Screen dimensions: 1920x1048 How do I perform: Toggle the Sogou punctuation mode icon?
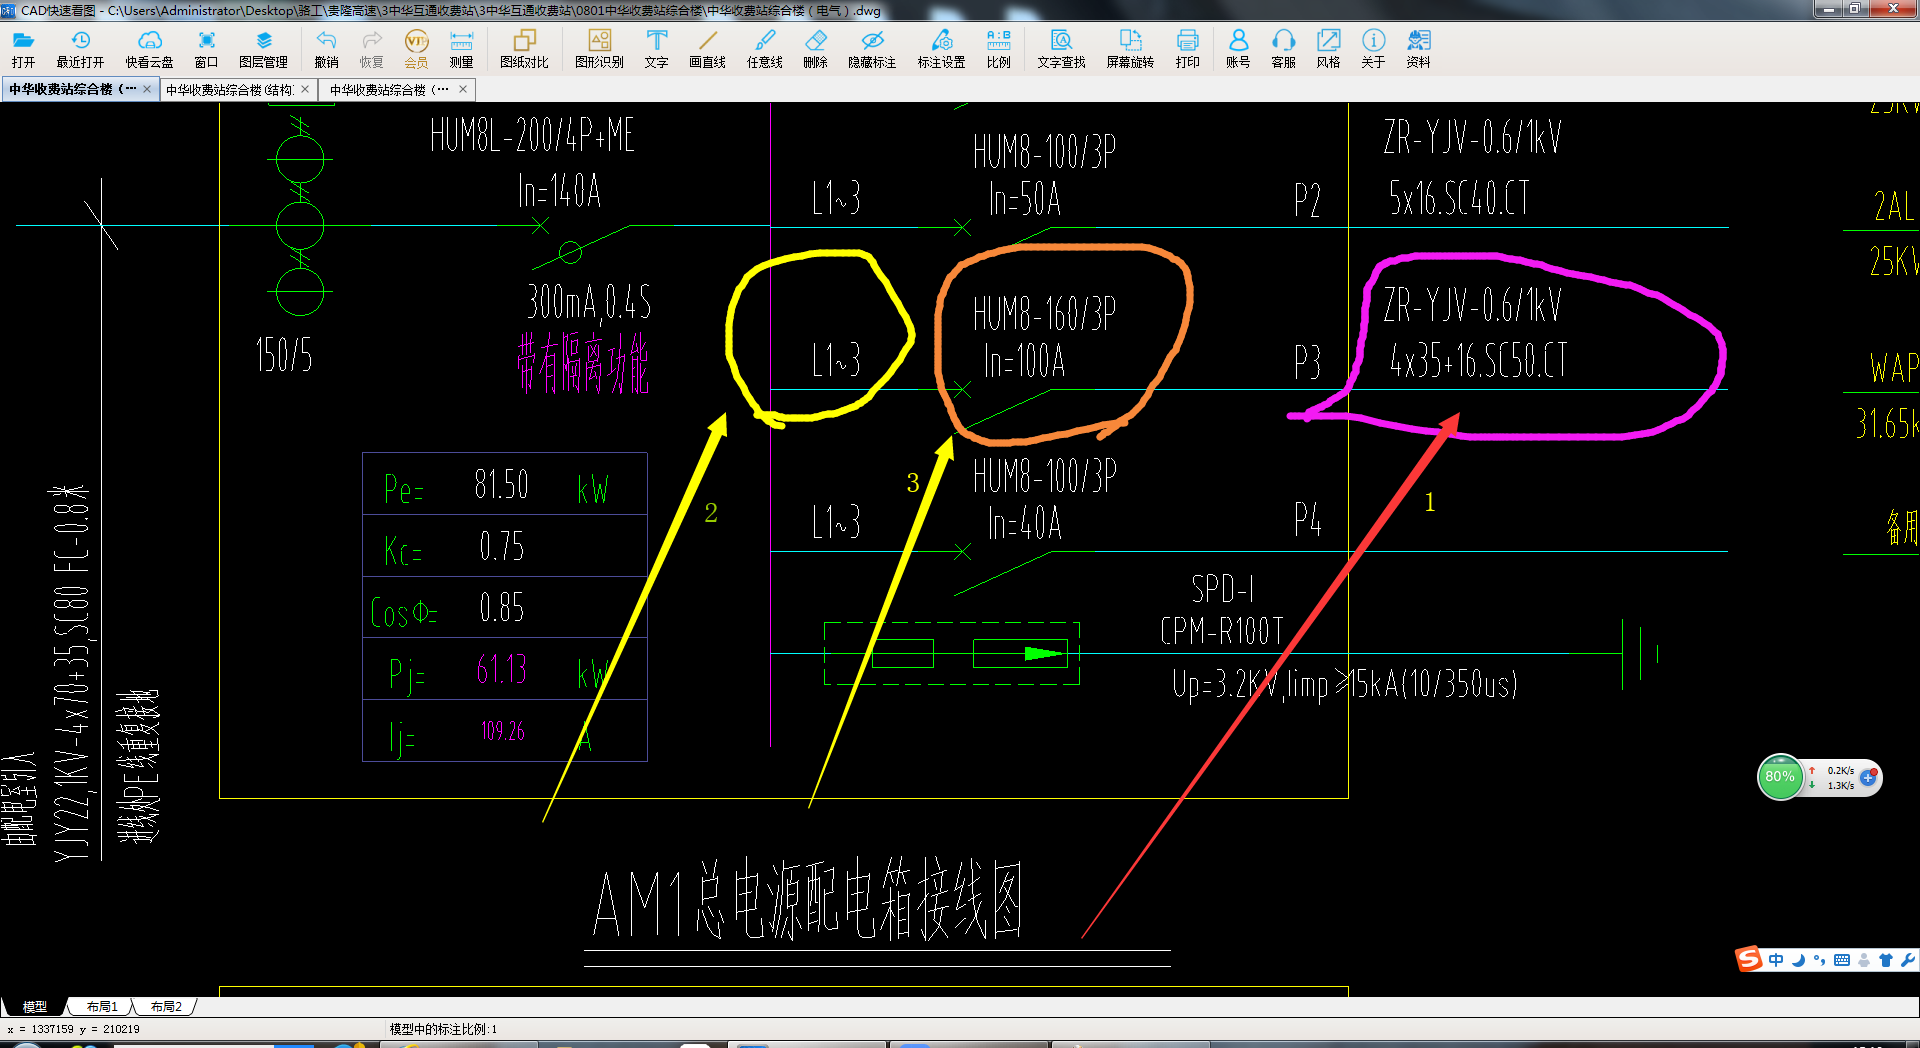pyautogui.click(x=1819, y=960)
